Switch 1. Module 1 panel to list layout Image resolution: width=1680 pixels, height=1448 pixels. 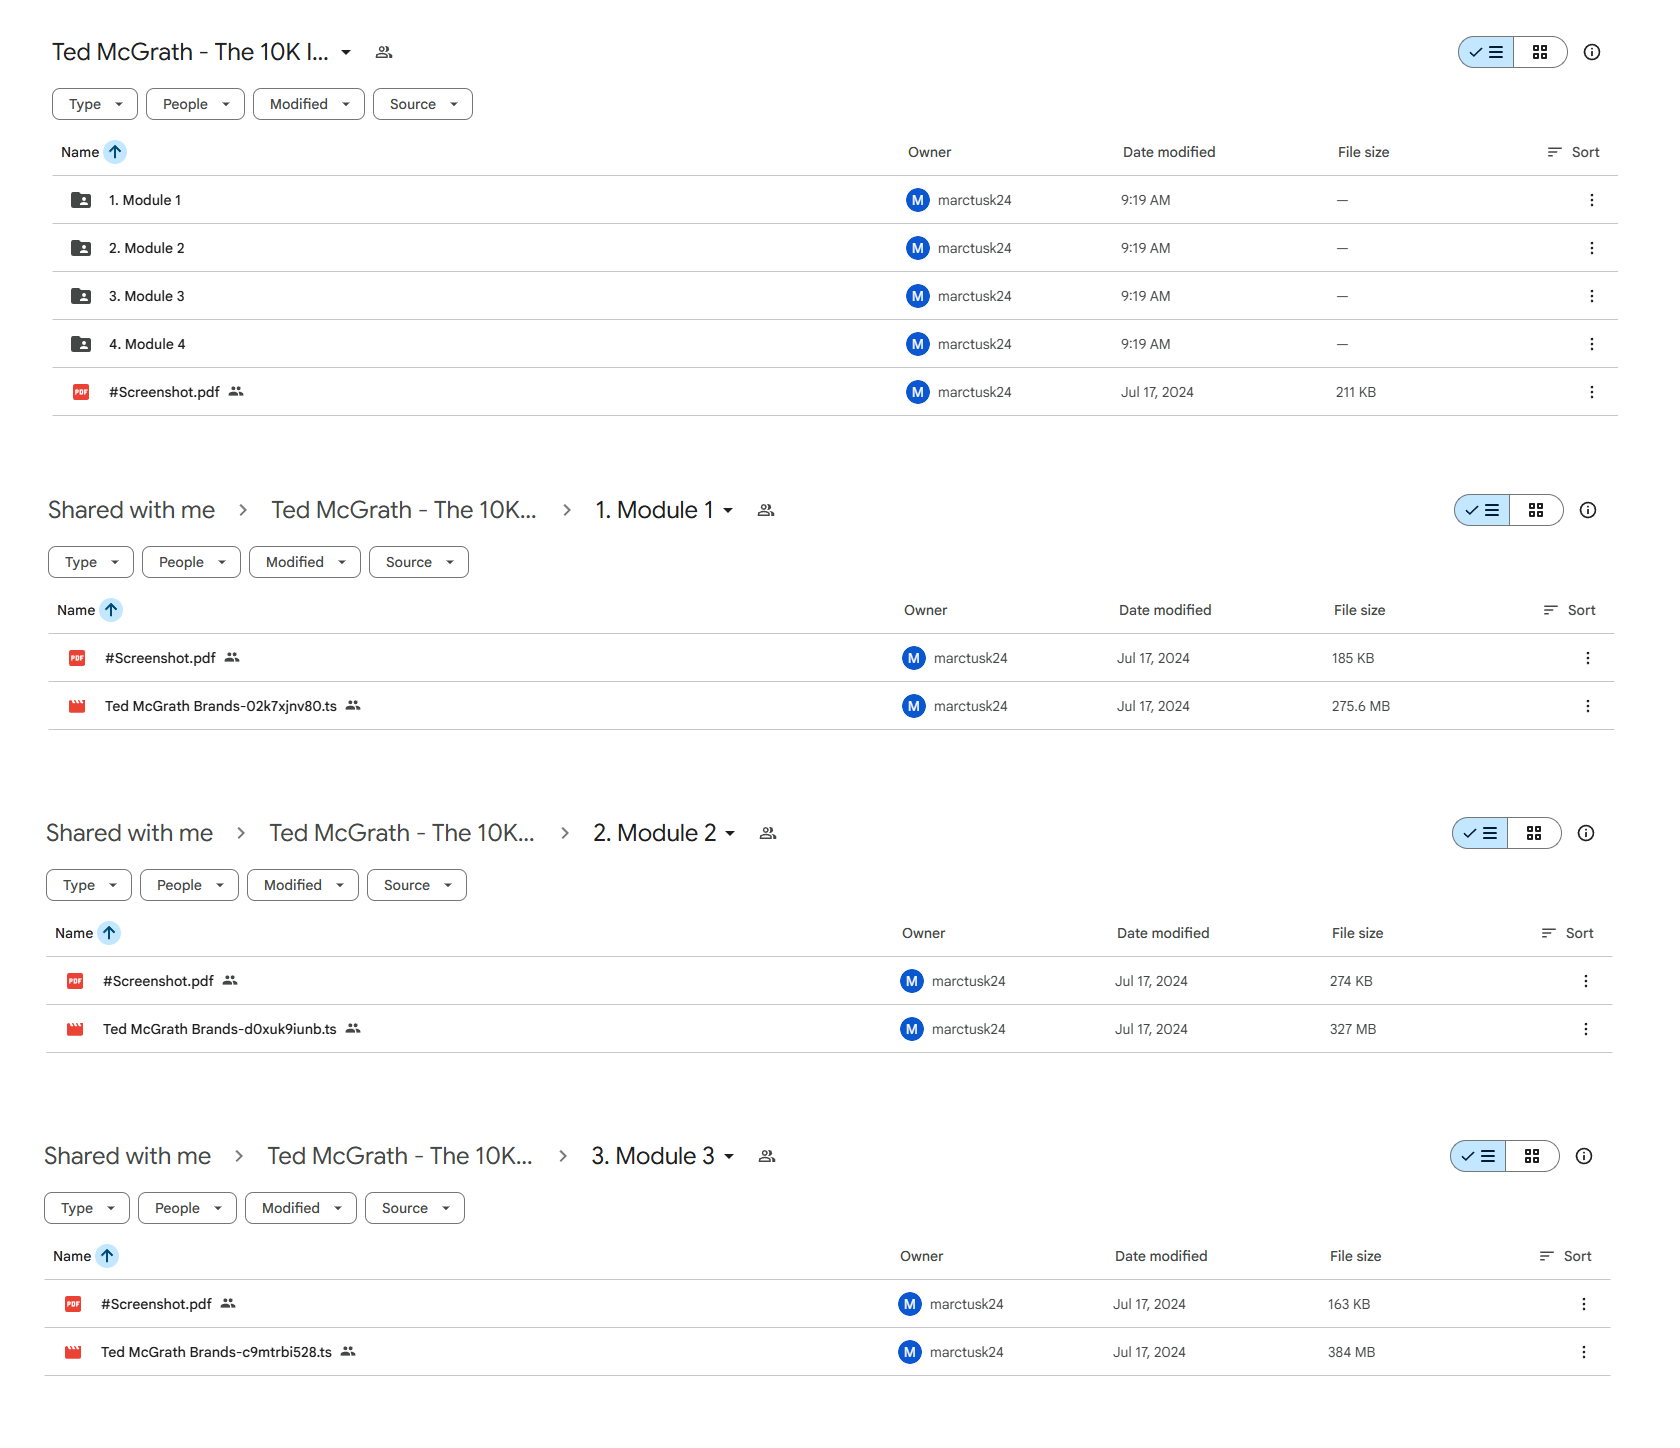(1482, 510)
